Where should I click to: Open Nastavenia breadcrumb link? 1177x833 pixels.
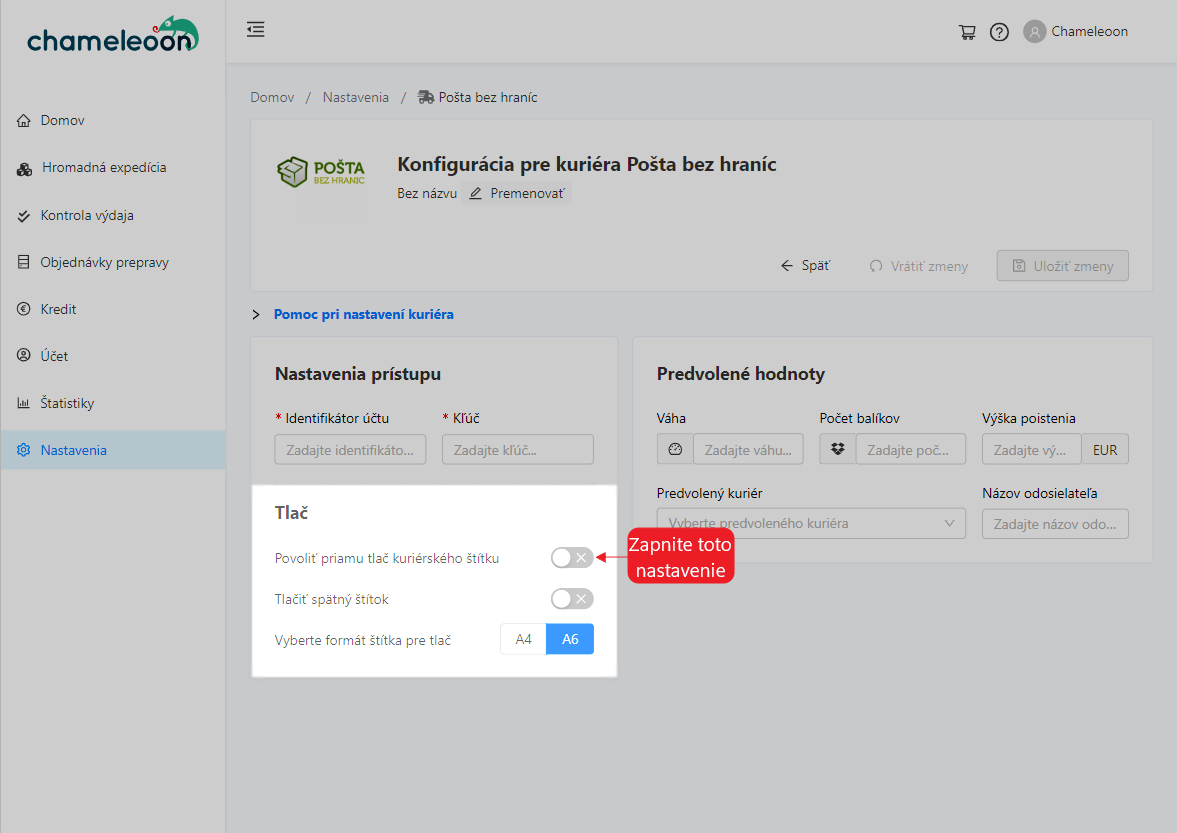pos(355,97)
